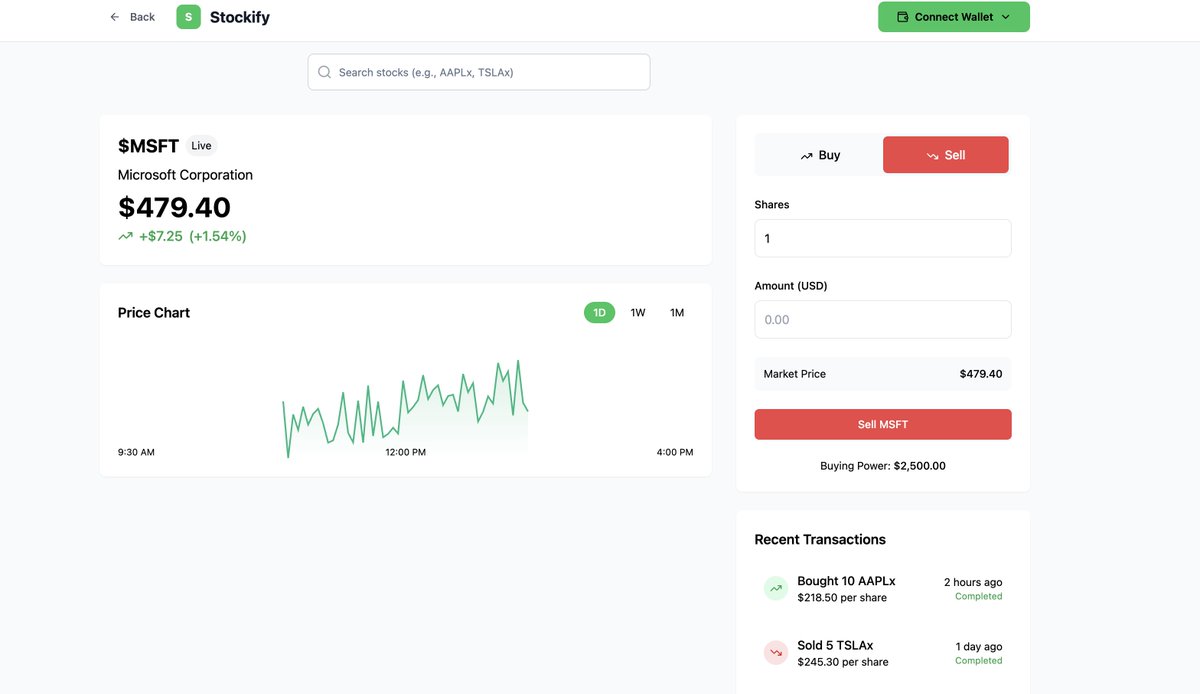
Task: Click the wallet icon in Connect Wallet
Action: tap(903, 17)
